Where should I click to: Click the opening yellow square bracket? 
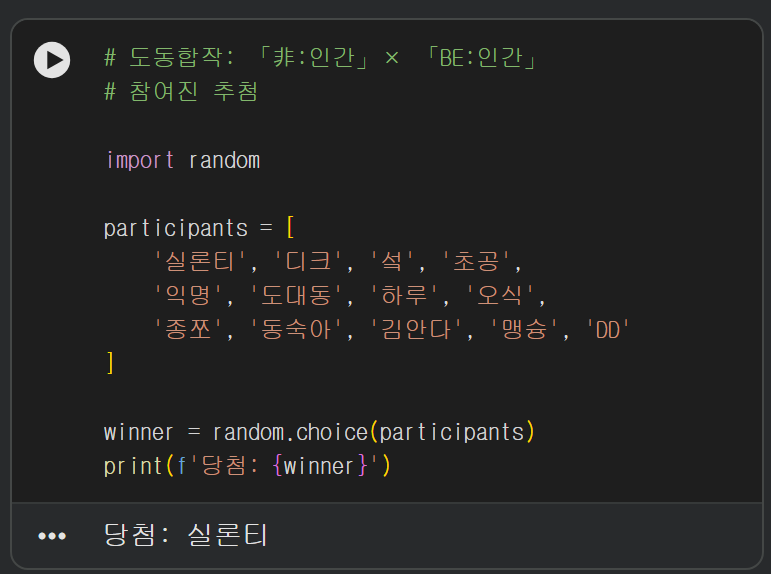(x=290, y=228)
